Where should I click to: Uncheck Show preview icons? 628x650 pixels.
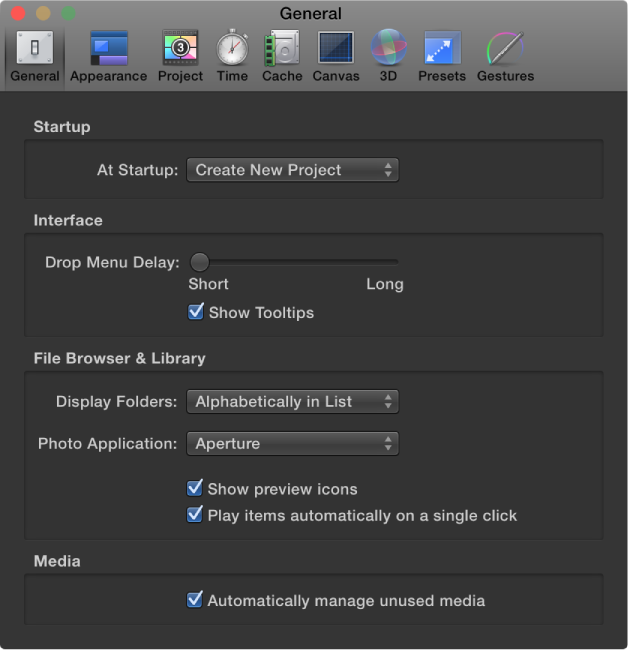click(x=194, y=488)
